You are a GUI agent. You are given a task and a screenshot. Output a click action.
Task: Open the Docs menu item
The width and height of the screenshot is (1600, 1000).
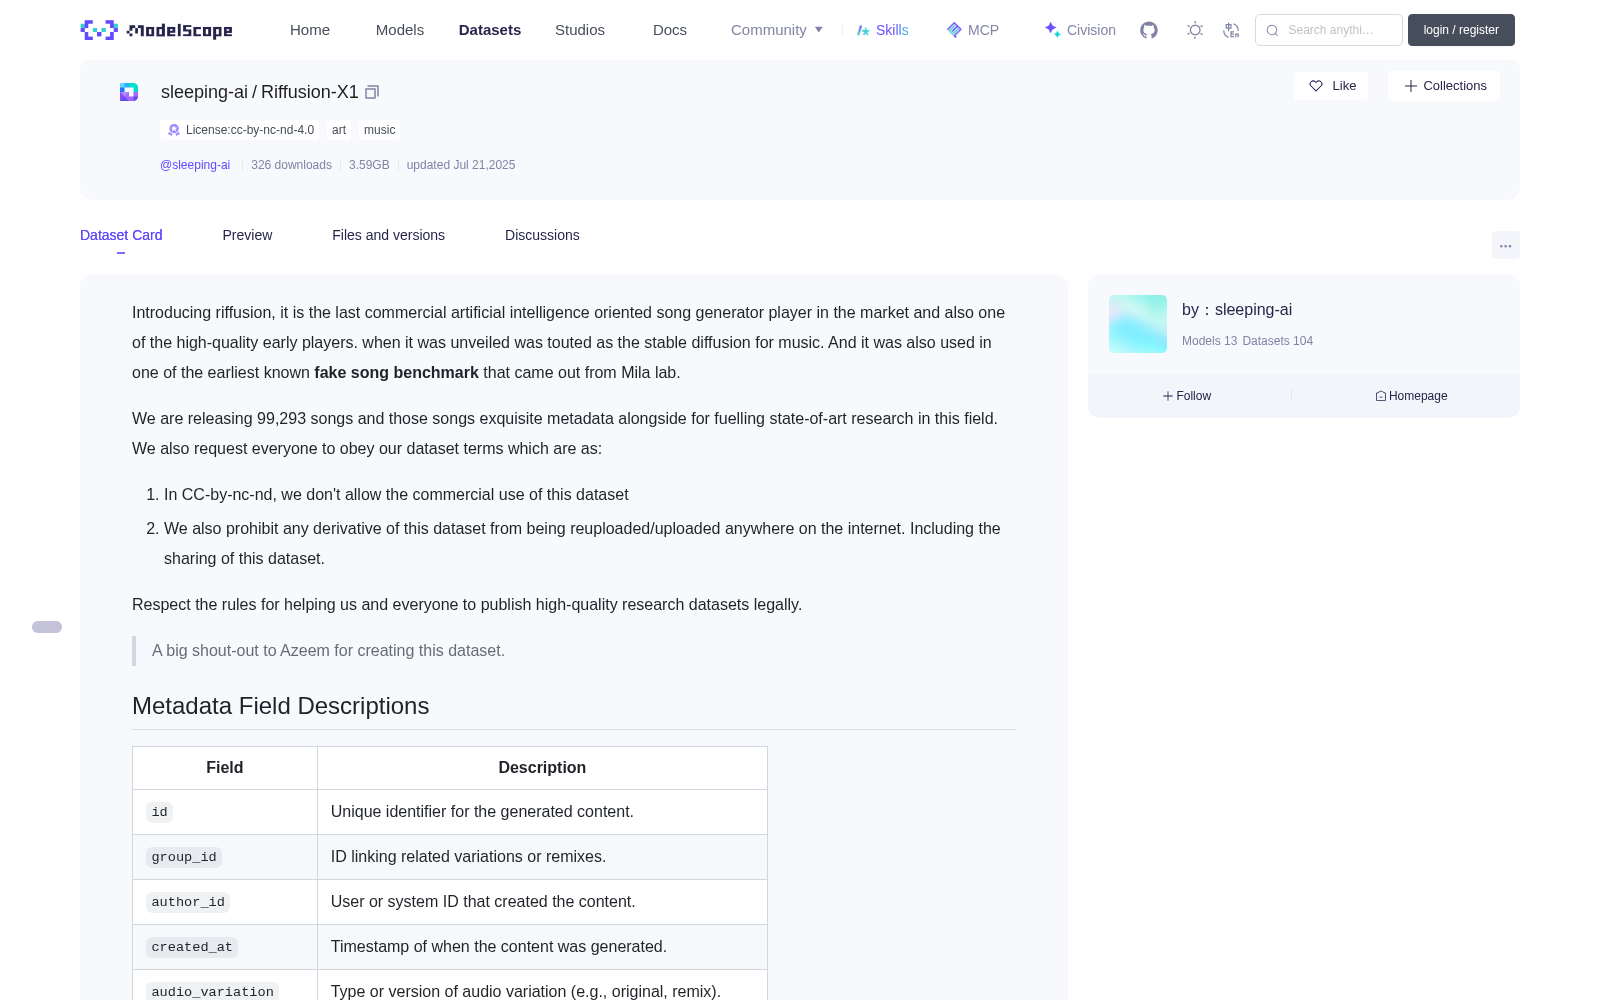tap(670, 30)
